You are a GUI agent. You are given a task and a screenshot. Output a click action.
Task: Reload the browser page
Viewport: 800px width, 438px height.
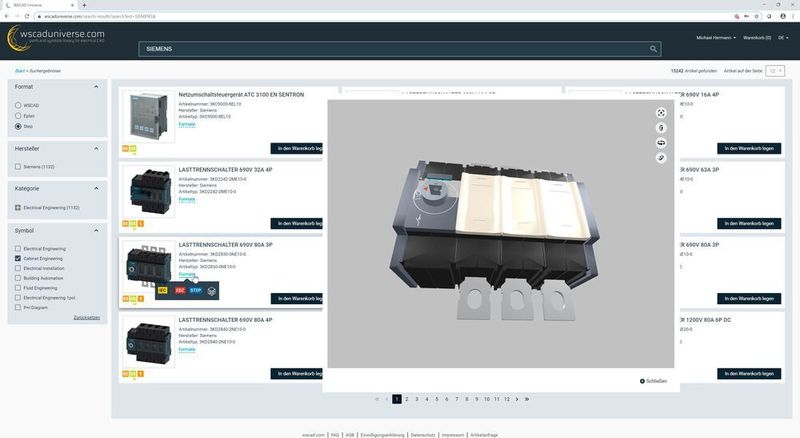pos(27,16)
